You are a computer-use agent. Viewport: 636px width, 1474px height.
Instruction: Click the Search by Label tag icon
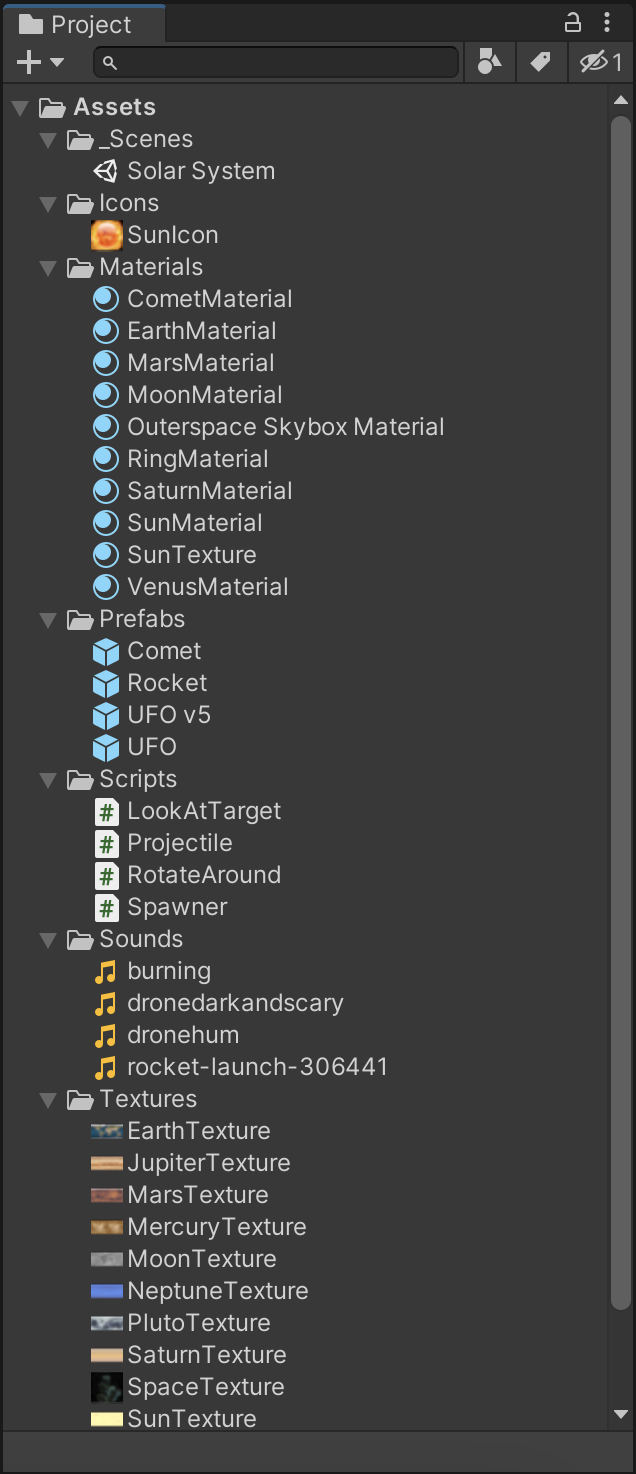[x=540, y=62]
